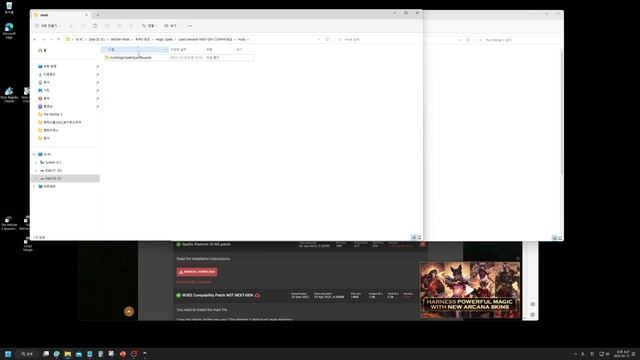Open Recycle Bin desktop icon

coord(9,8)
